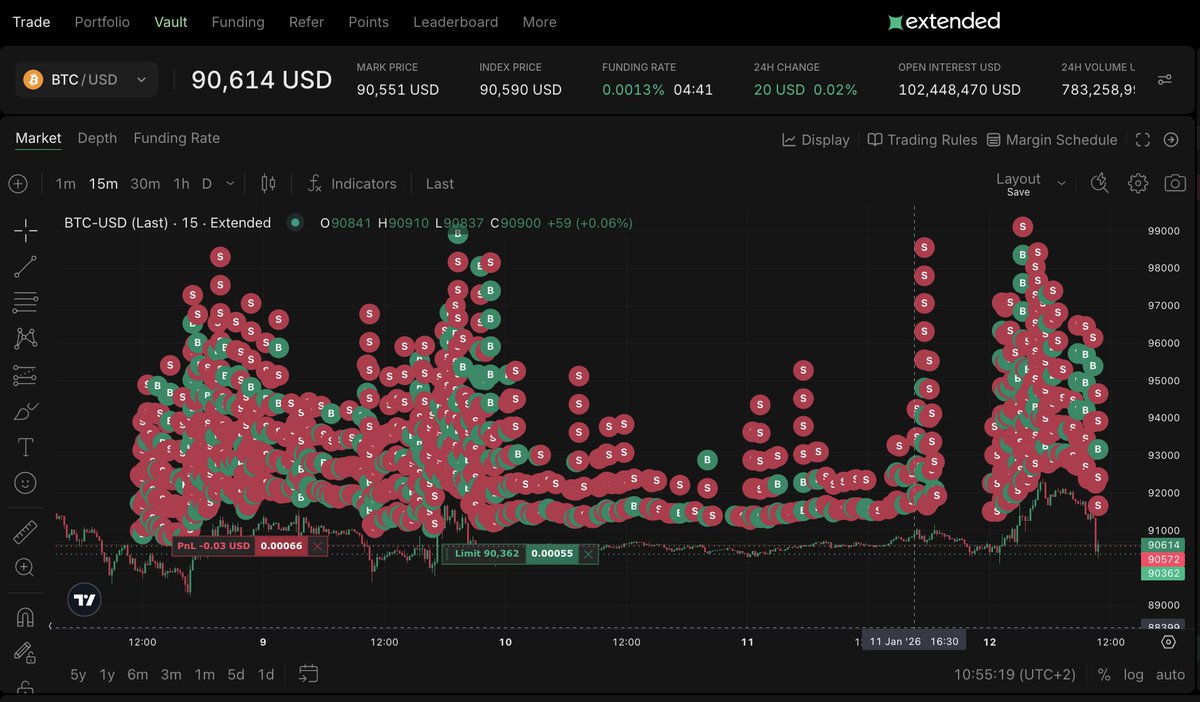The width and height of the screenshot is (1200, 702).
Task: Open the price scale settings icon
Action: pyautogui.click(x=1168, y=642)
